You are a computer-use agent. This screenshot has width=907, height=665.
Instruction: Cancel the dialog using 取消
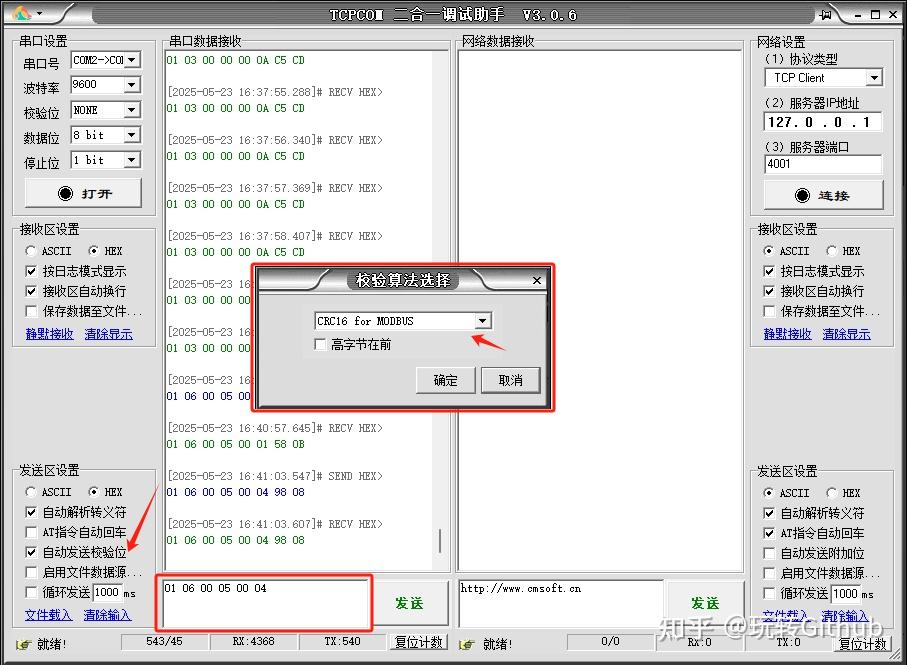click(511, 380)
